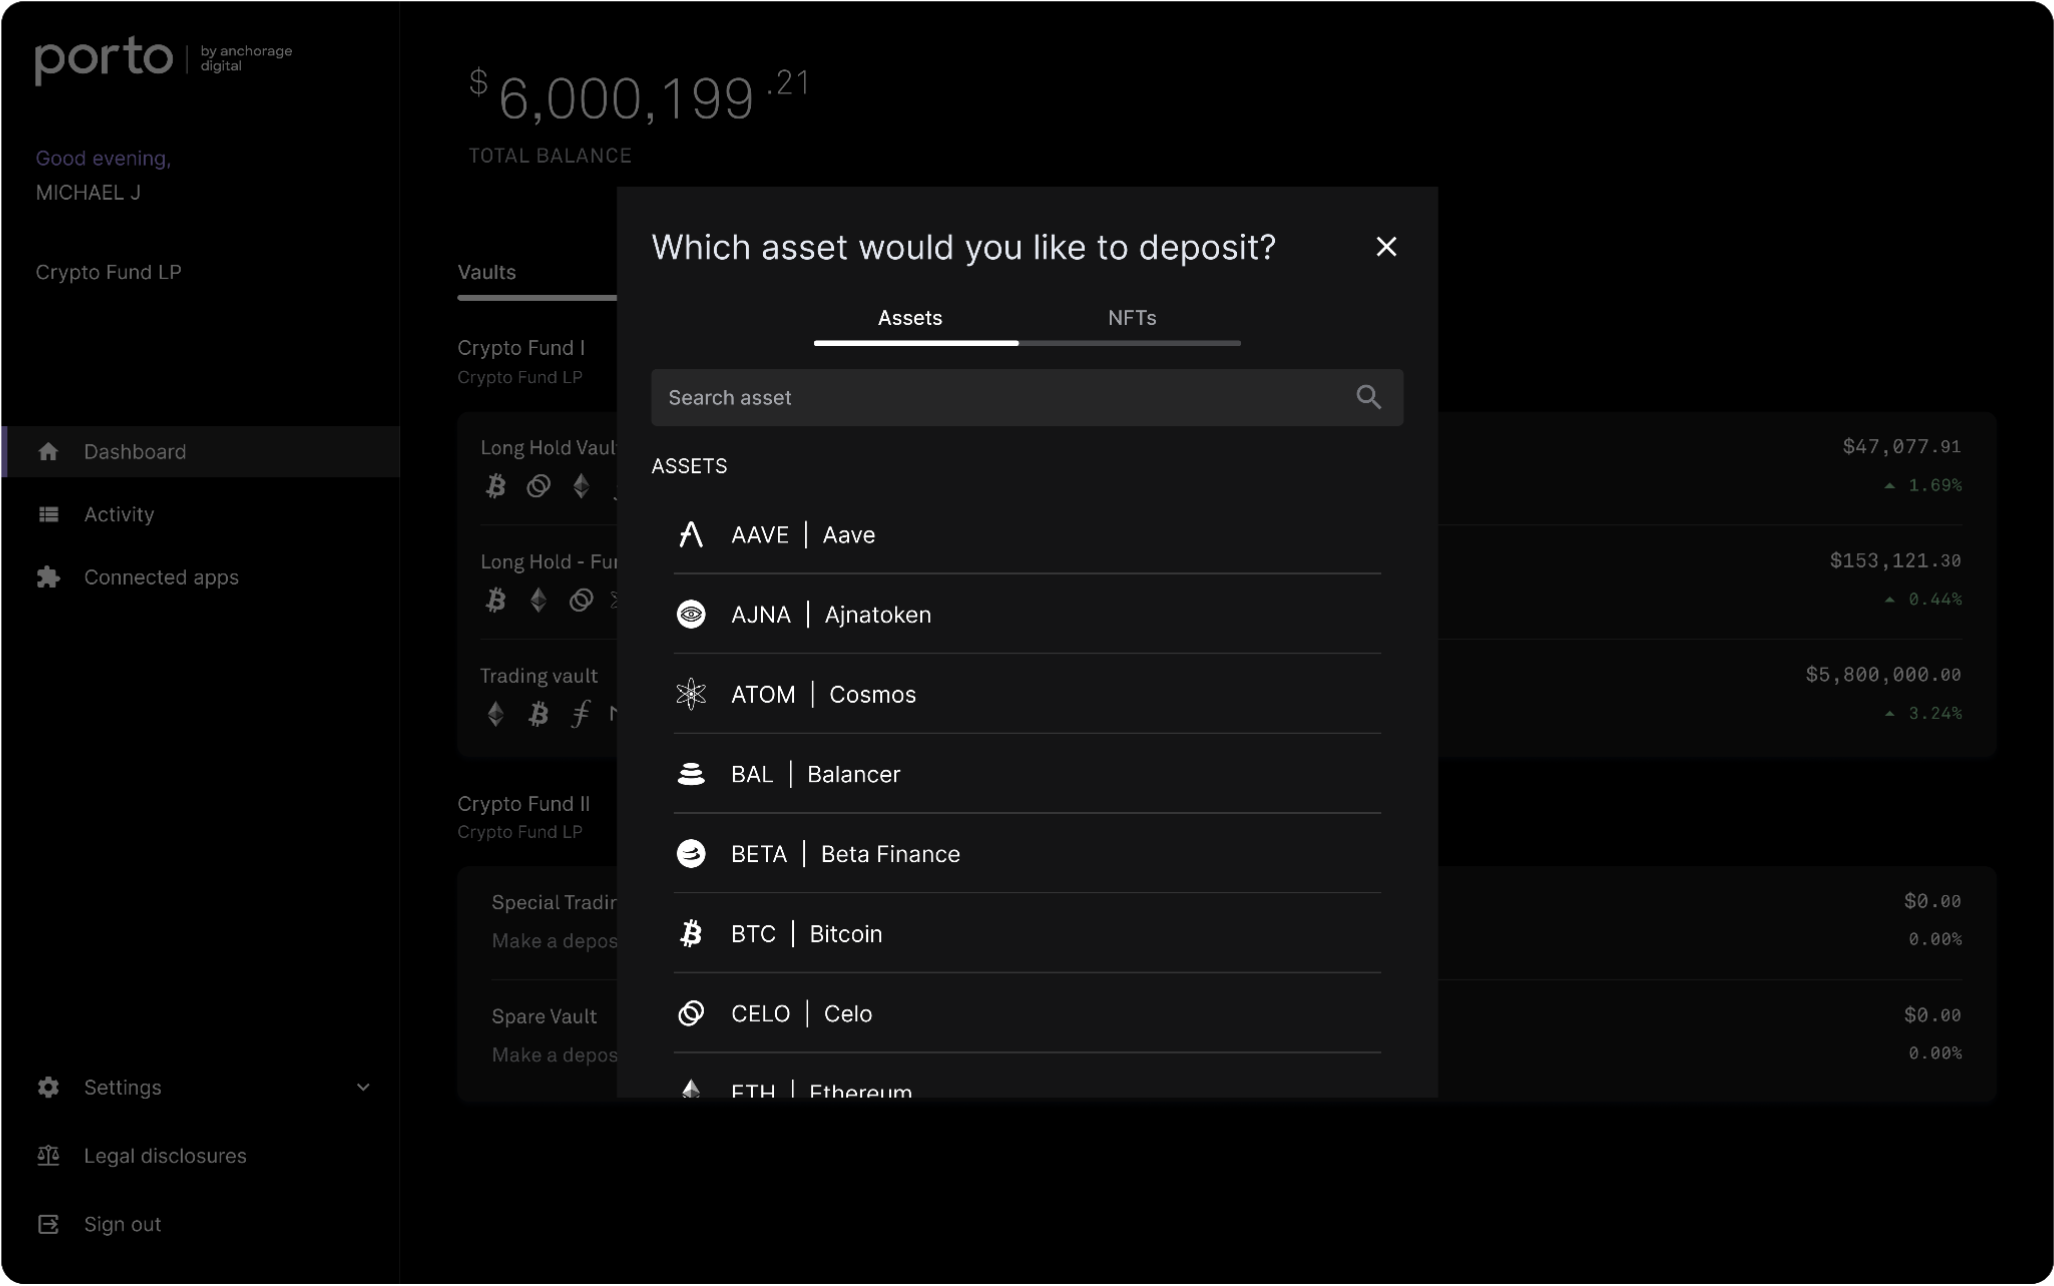Click the Celo ring icon in list
The image size is (2054, 1286).
pyautogui.click(x=691, y=1014)
